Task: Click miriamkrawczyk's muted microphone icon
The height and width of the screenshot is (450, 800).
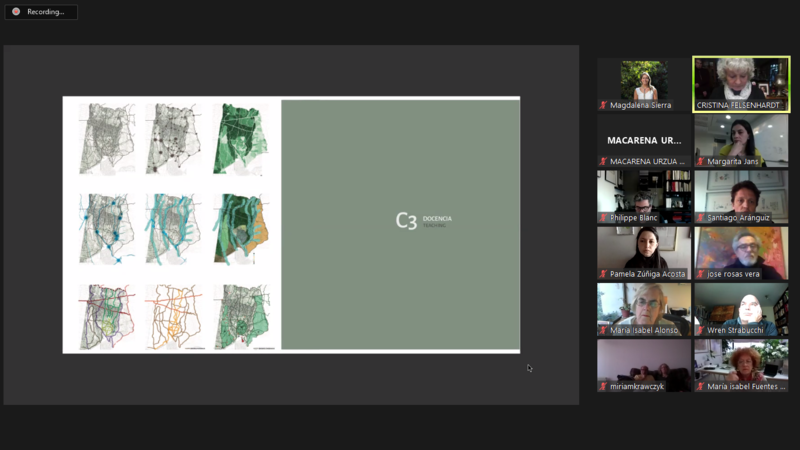Action: pyautogui.click(x=603, y=386)
